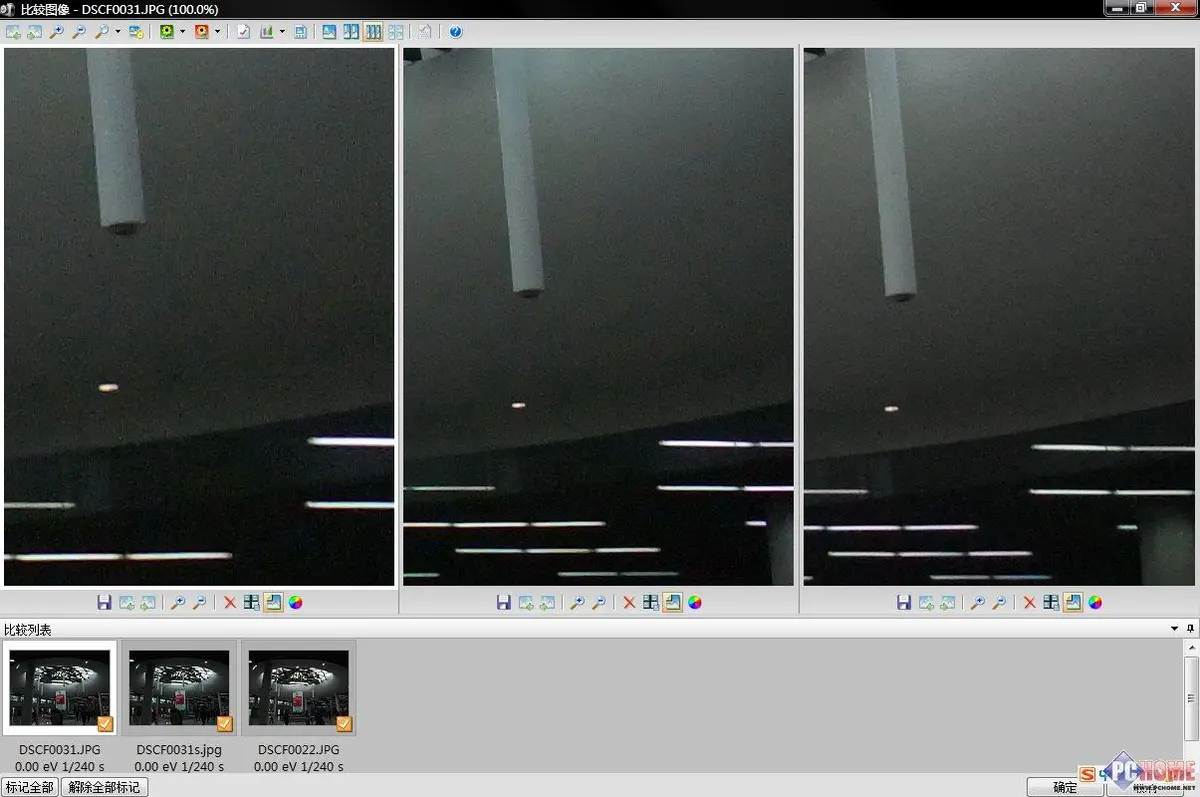The height and width of the screenshot is (797, 1200).
Task: Zoom in on the middle image pane
Action: click(x=577, y=603)
